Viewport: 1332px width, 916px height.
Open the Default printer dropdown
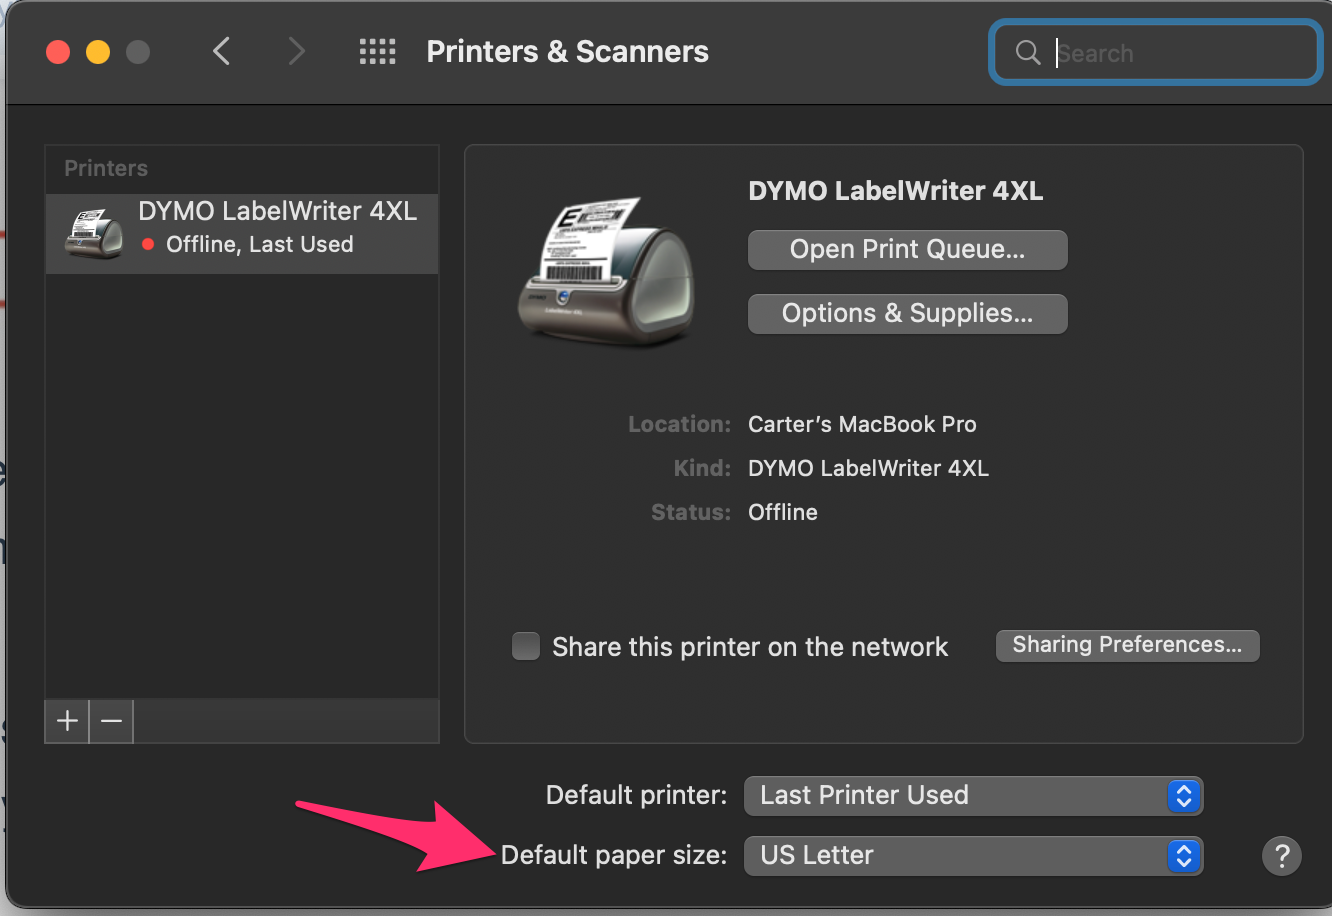tap(973, 796)
